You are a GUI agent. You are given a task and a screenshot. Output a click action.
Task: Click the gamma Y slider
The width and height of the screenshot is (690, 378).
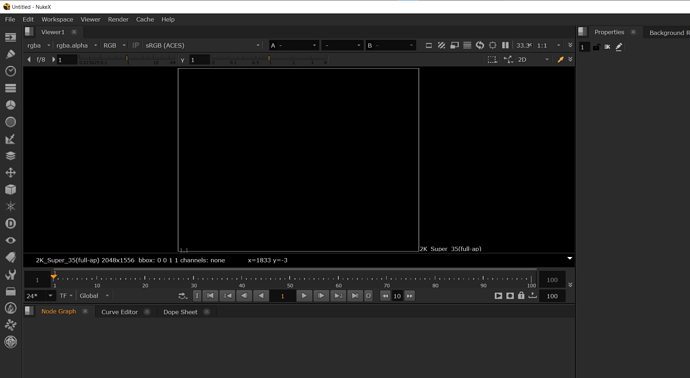[x=269, y=59]
